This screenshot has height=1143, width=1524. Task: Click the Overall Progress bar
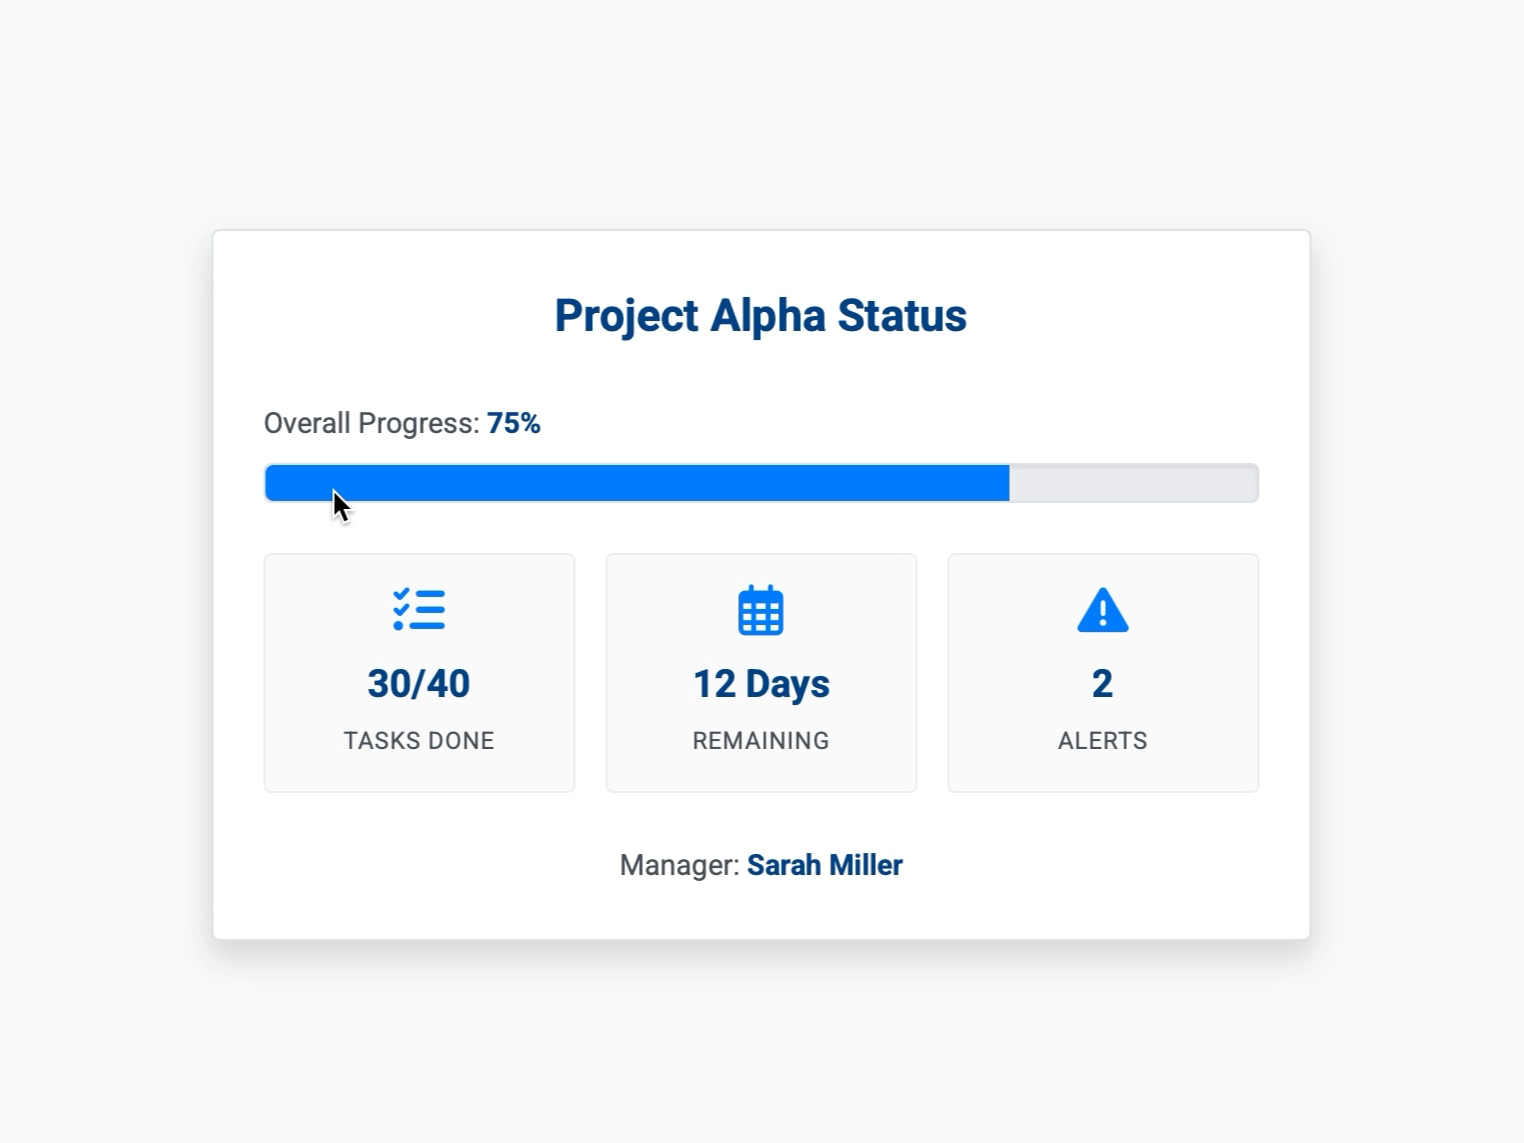760,482
